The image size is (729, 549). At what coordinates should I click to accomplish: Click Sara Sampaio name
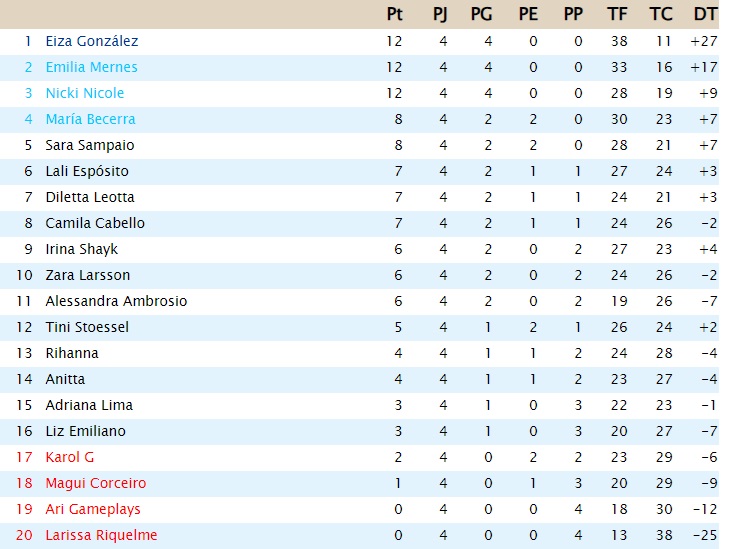tap(90, 146)
